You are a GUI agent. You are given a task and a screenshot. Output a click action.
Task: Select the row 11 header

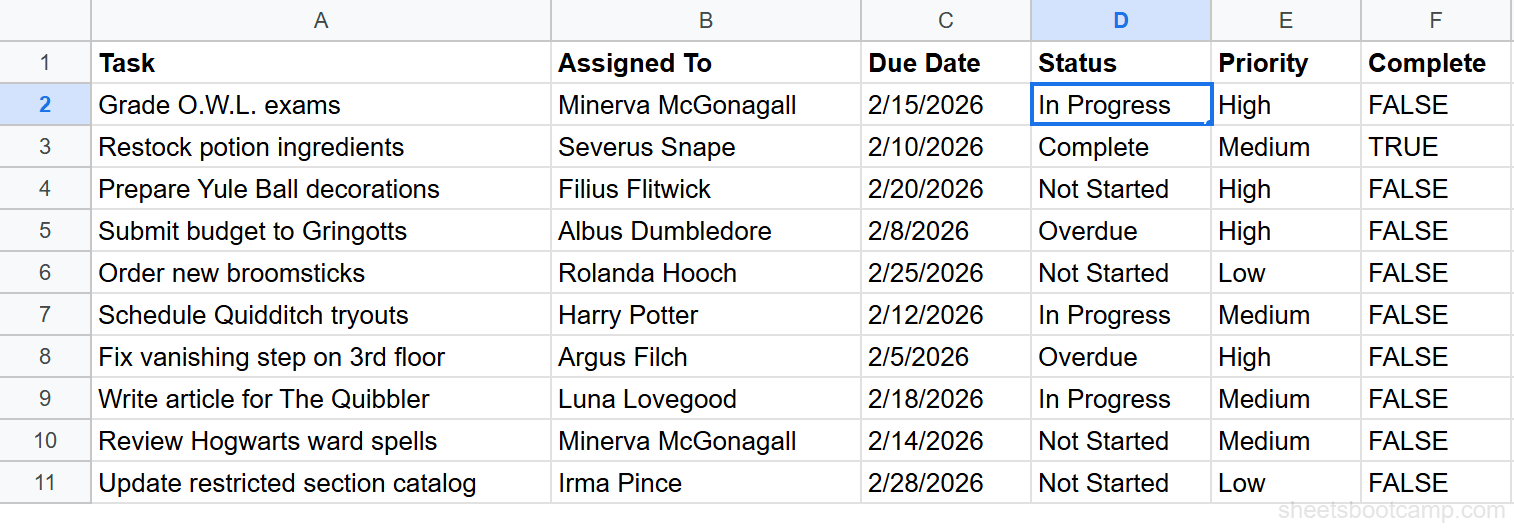(x=45, y=483)
